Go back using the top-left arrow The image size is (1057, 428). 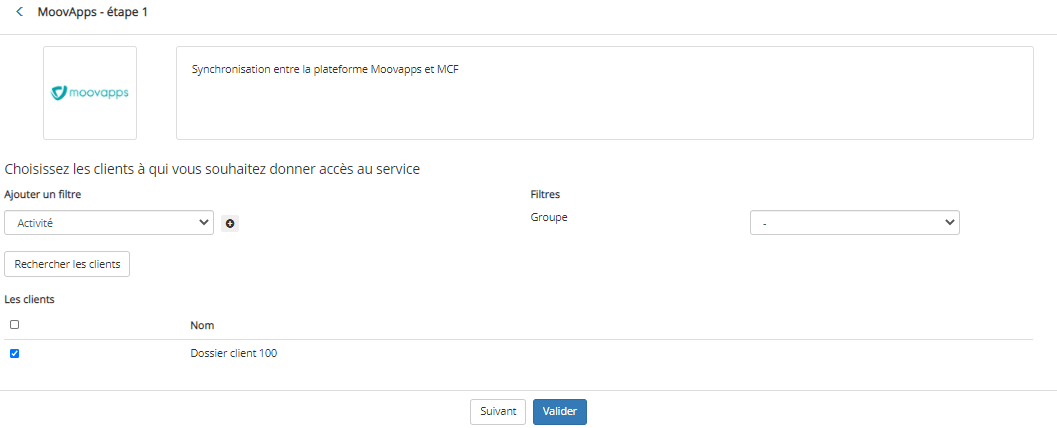click(x=19, y=12)
